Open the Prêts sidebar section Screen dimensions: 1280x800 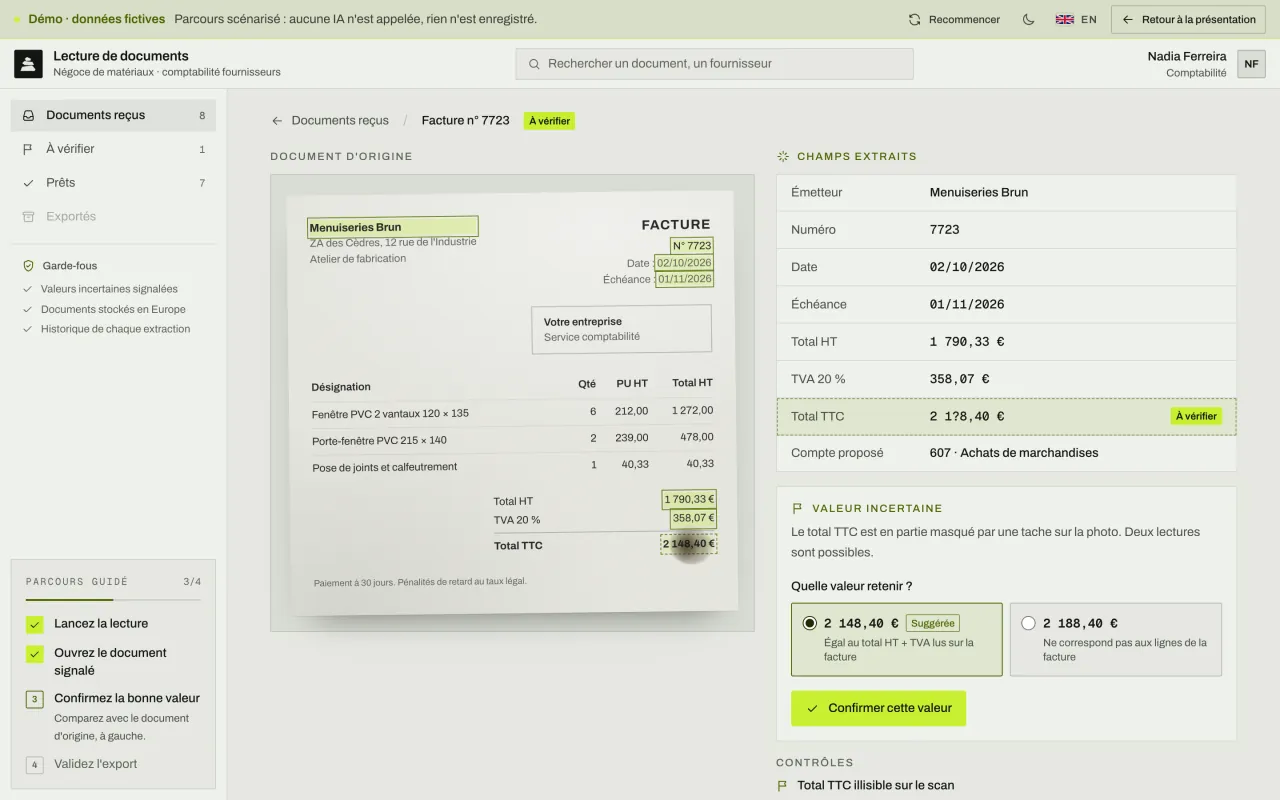(113, 183)
